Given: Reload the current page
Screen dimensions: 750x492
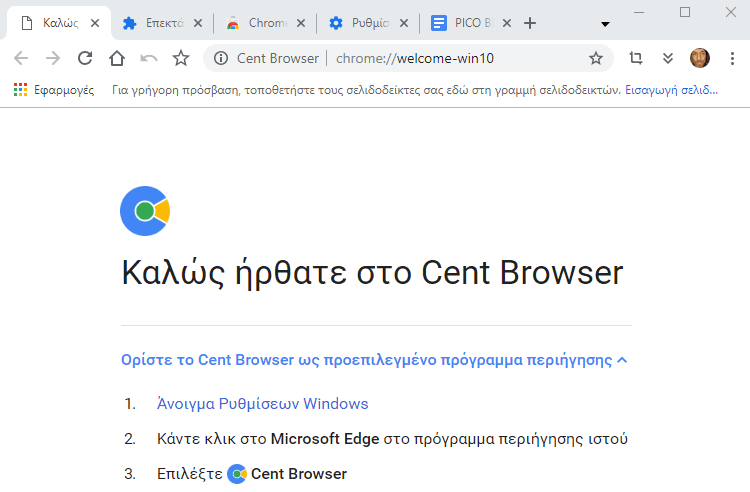Looking at the screenshot, I should [85, 58].
